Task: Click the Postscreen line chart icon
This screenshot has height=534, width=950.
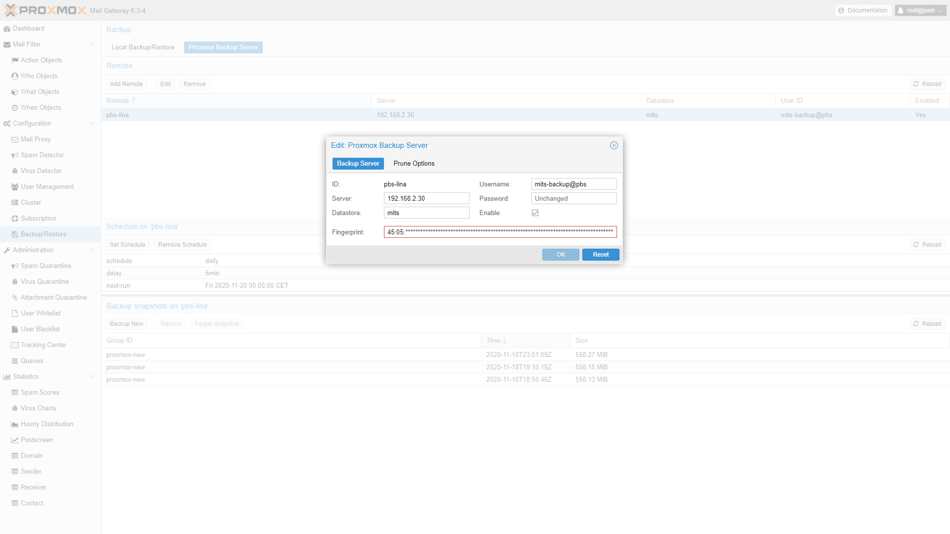Action: [x=15, y=440]
